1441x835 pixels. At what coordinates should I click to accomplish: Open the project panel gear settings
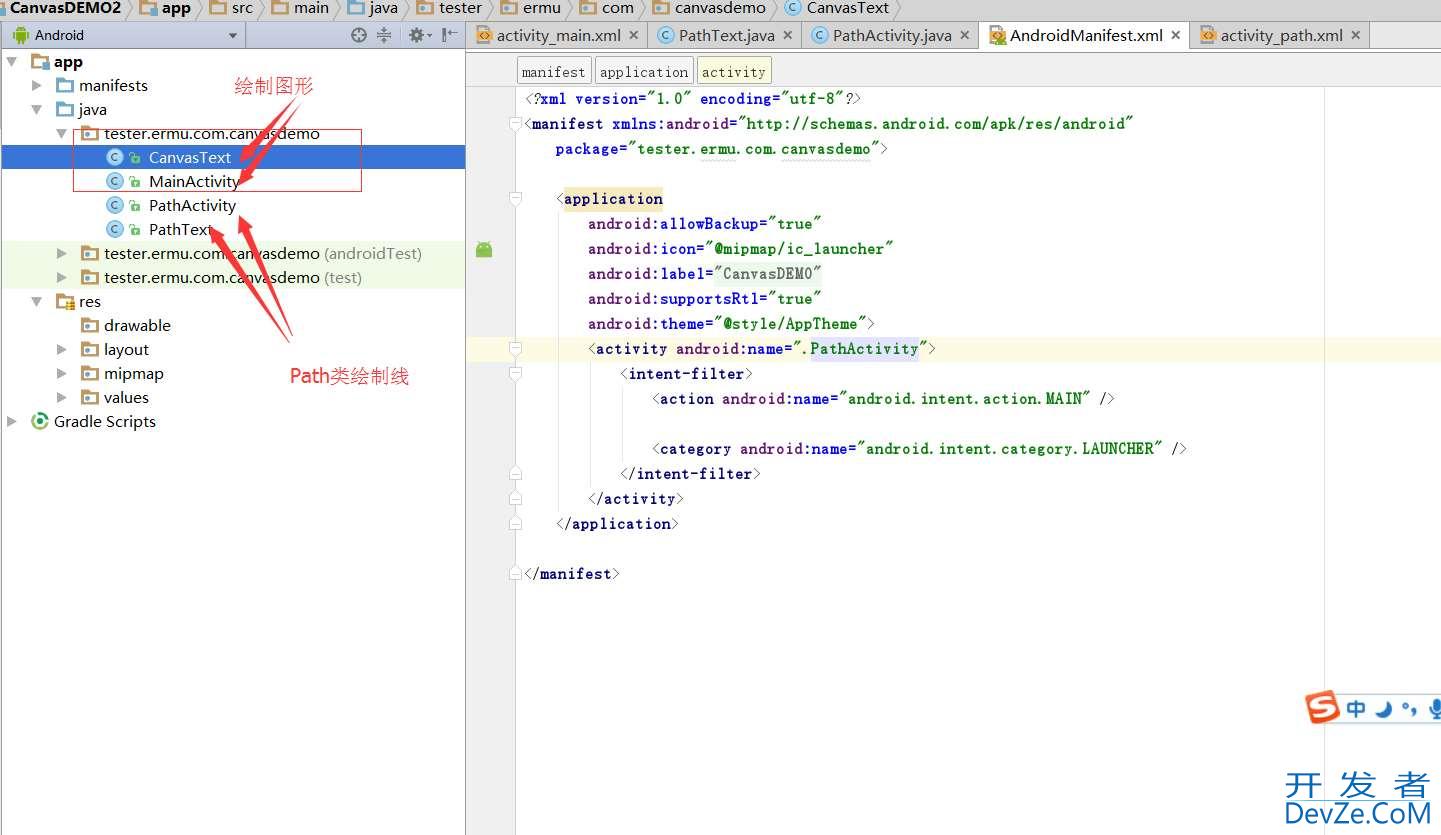[x=418, y=35]
